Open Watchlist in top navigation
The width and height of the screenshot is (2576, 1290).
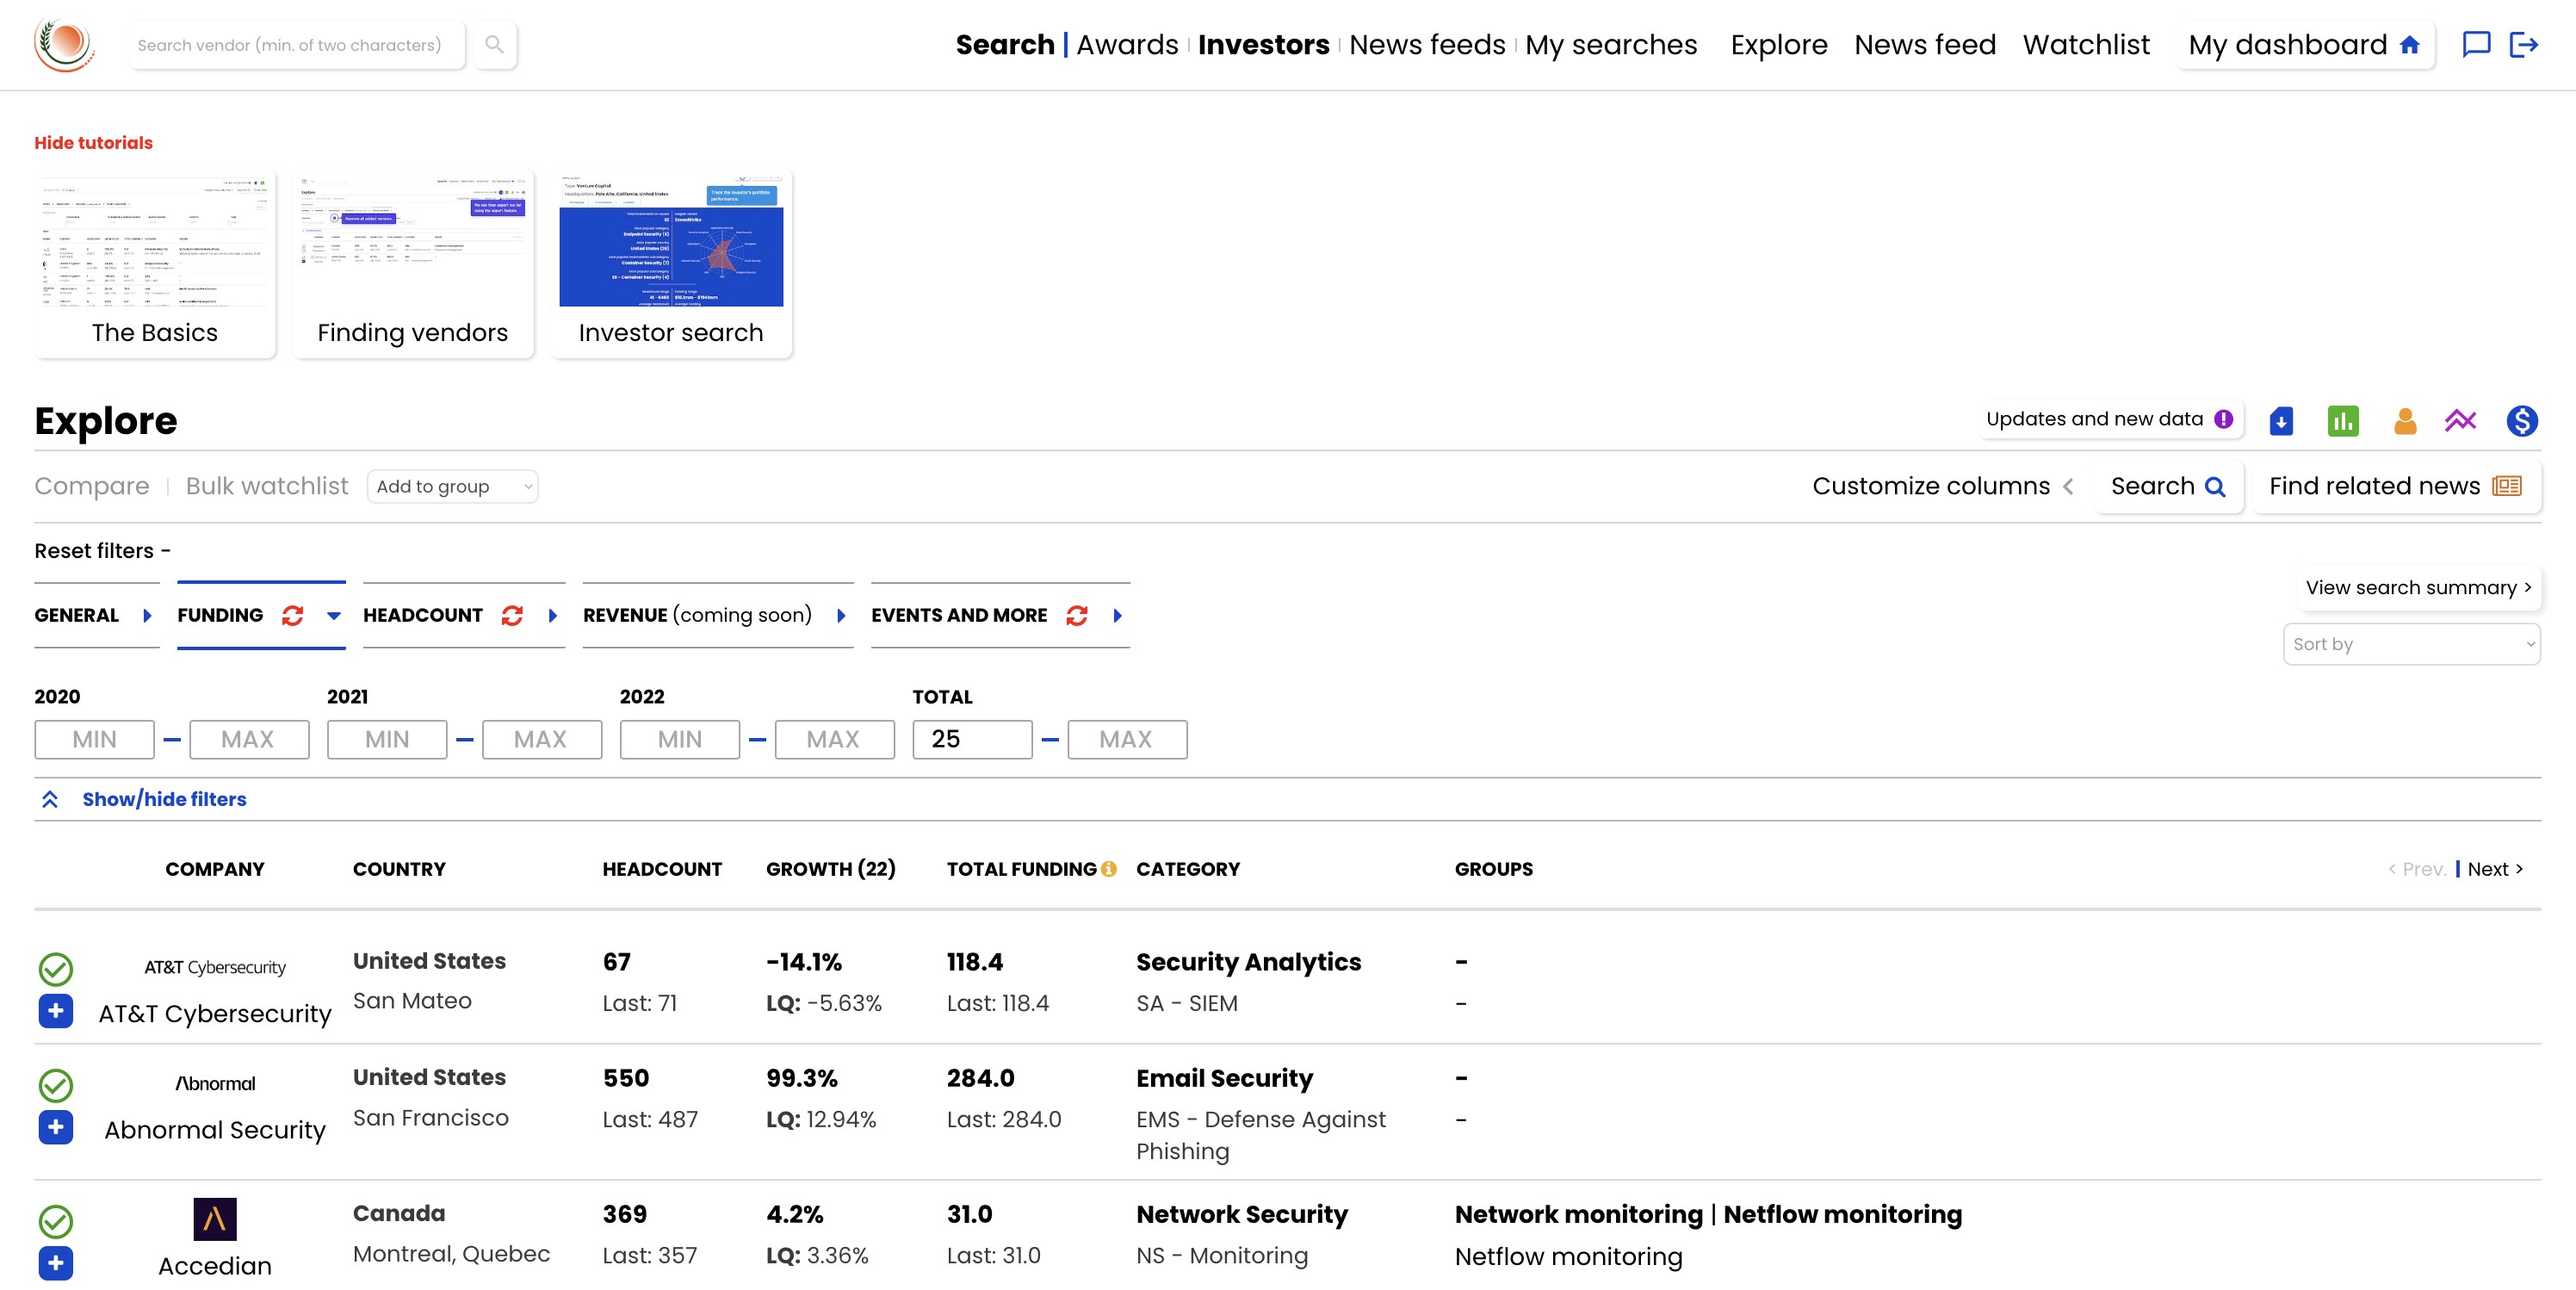coord(2086,44)
